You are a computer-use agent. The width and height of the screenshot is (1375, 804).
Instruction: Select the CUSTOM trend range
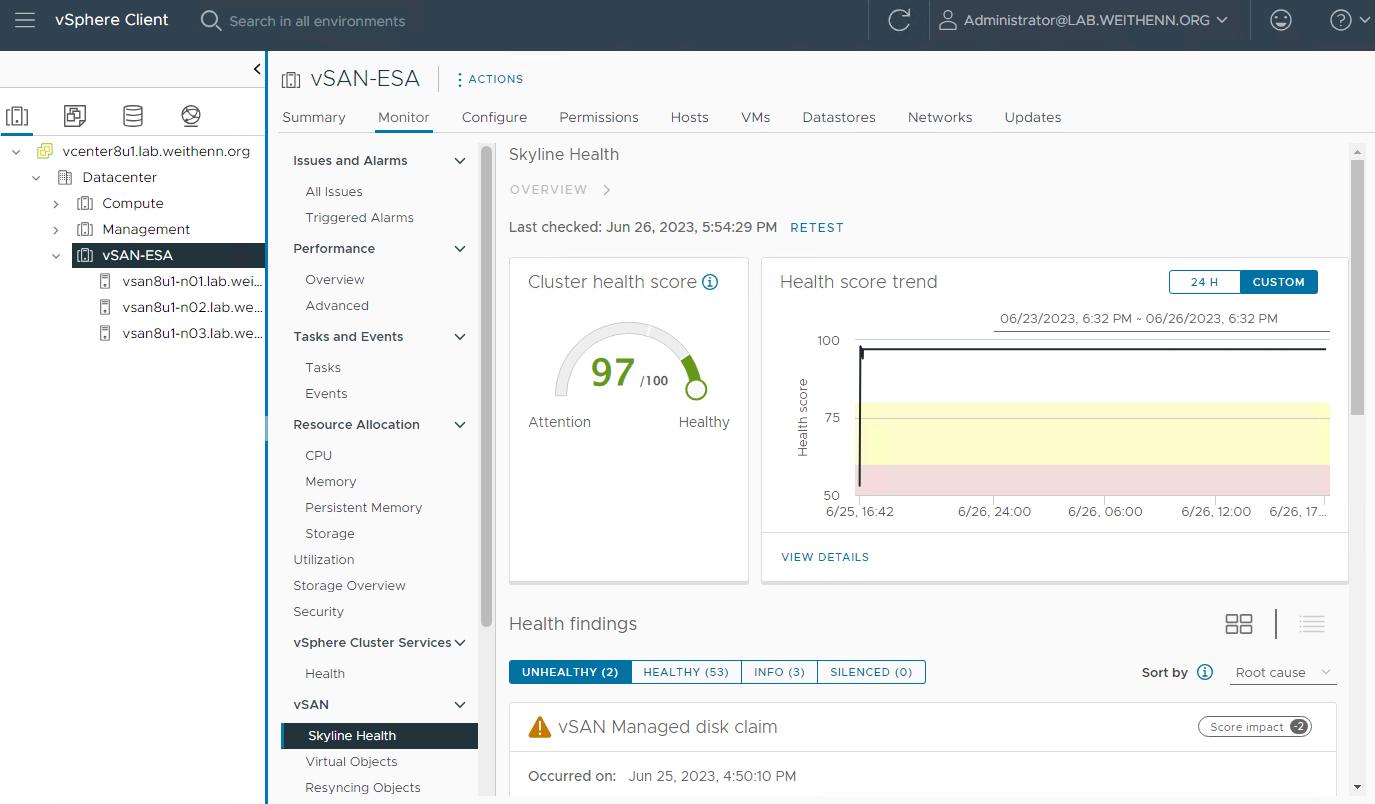[1279, 282]
